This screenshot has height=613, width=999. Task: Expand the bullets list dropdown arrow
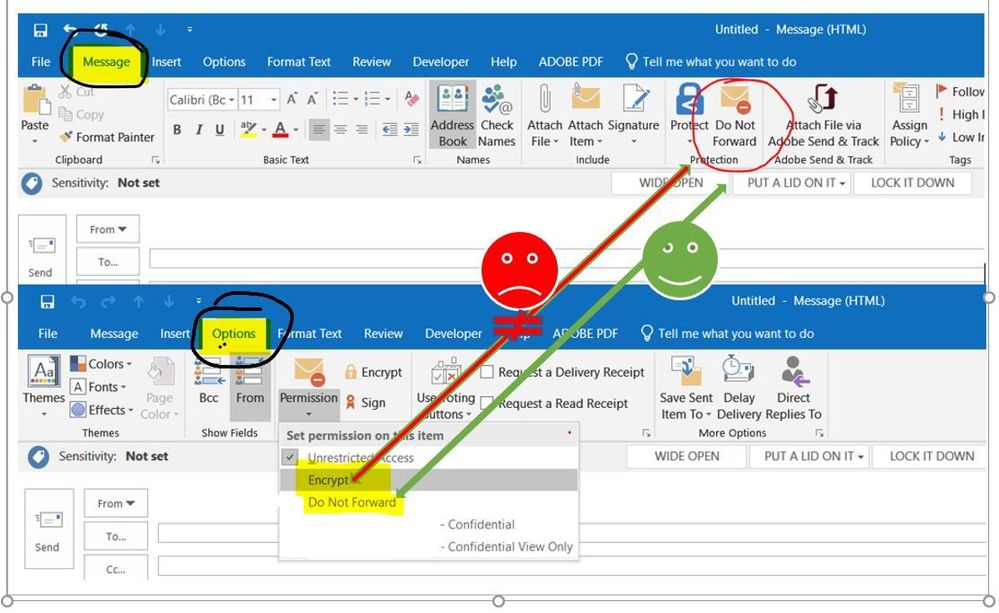356,99
